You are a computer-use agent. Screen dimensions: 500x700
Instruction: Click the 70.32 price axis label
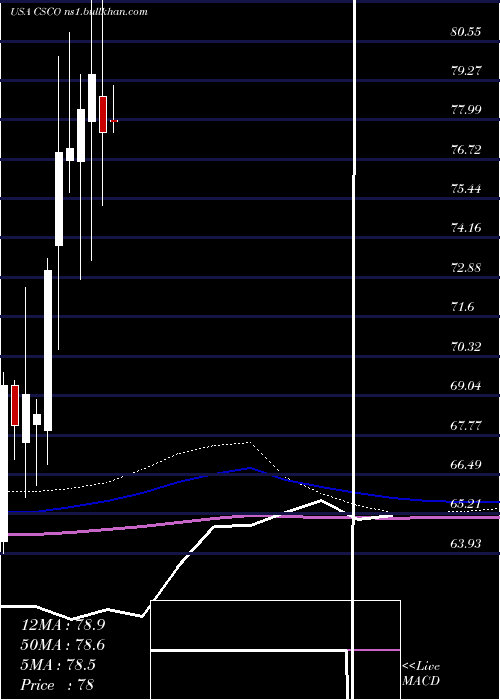click(466, 346)
